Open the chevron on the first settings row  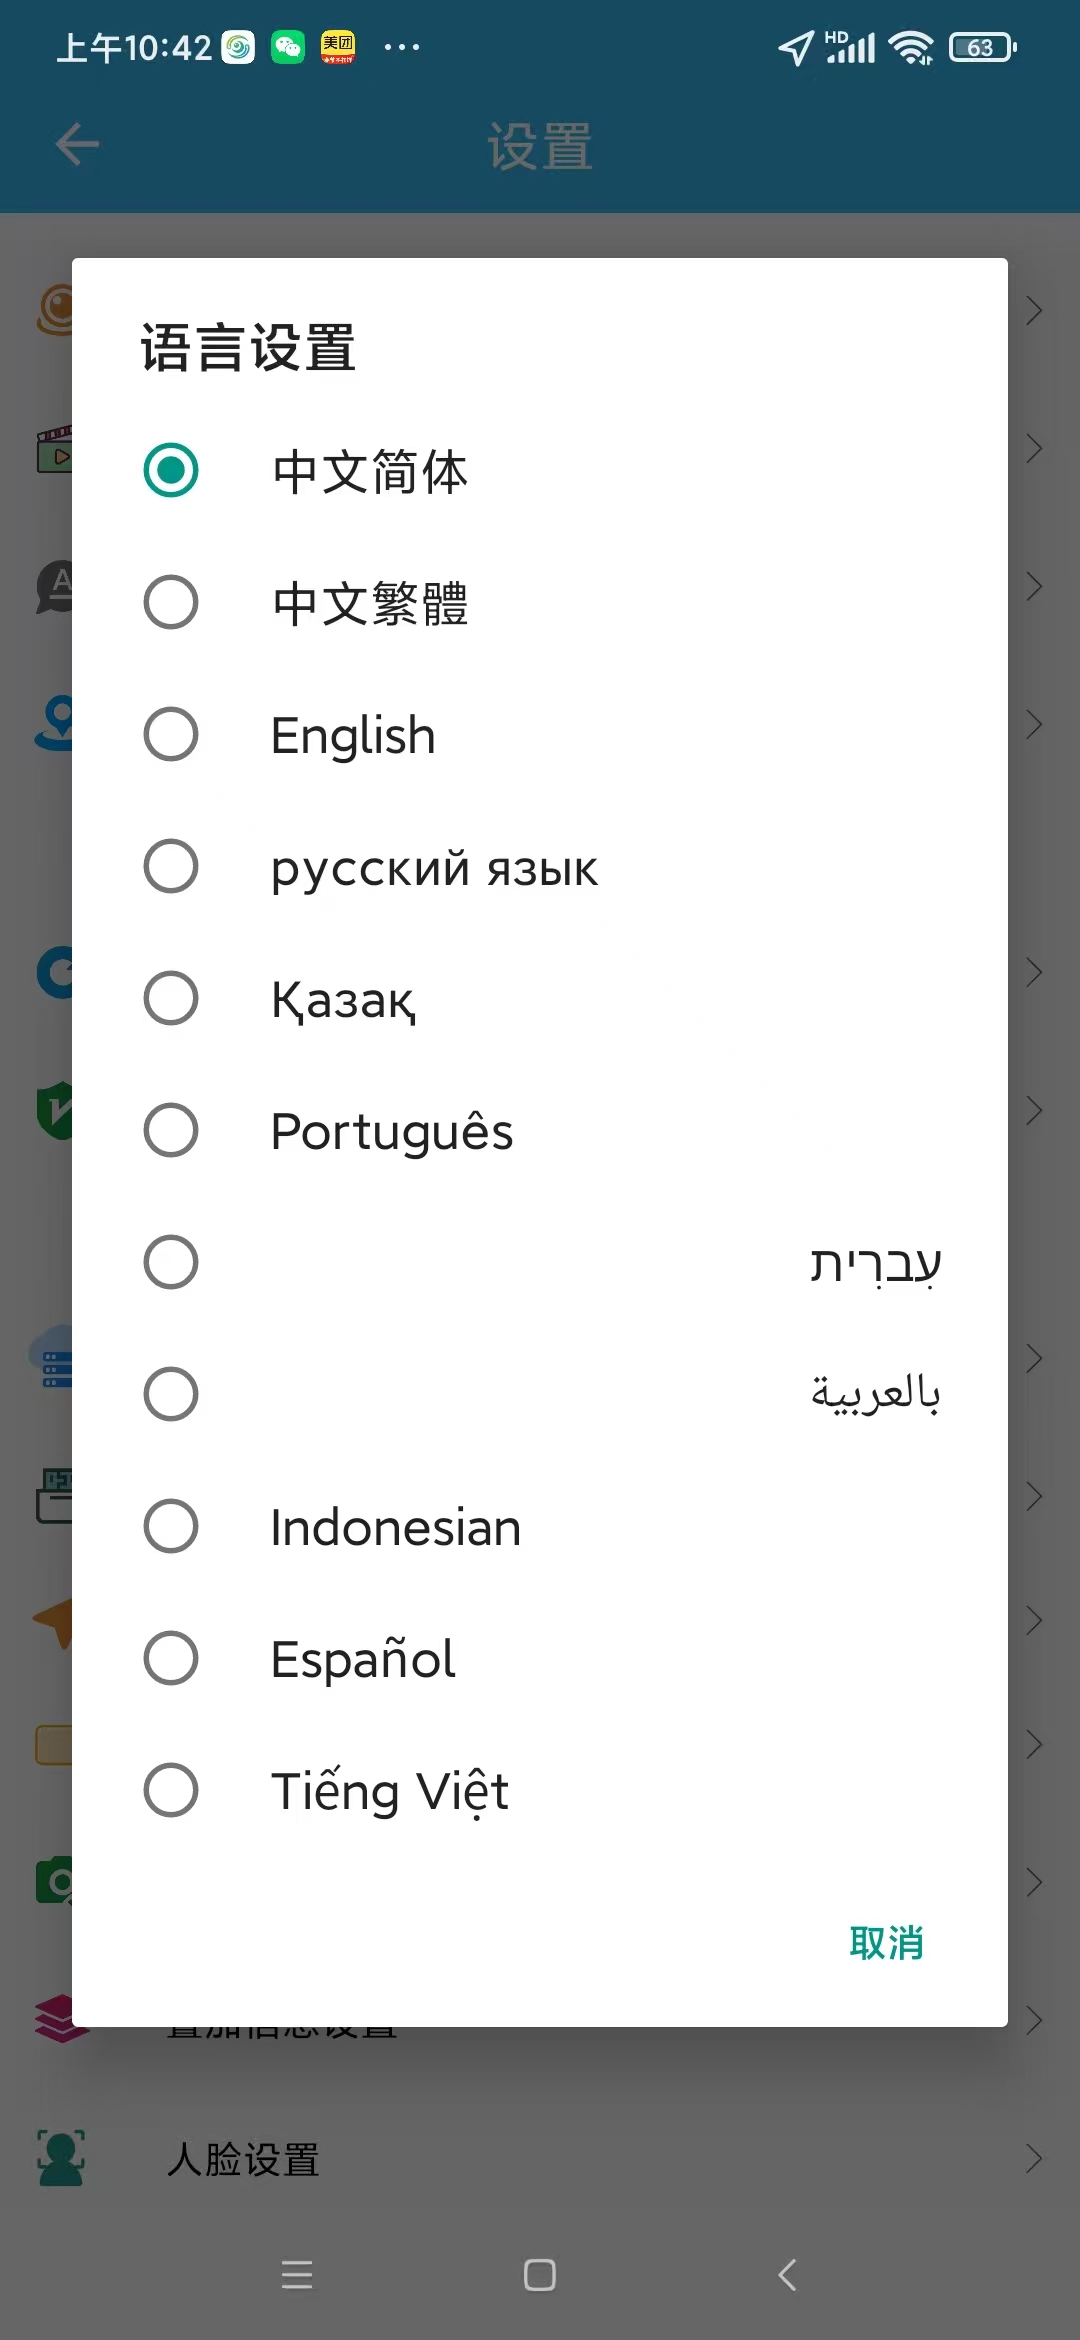click(x=1034, y=311)
